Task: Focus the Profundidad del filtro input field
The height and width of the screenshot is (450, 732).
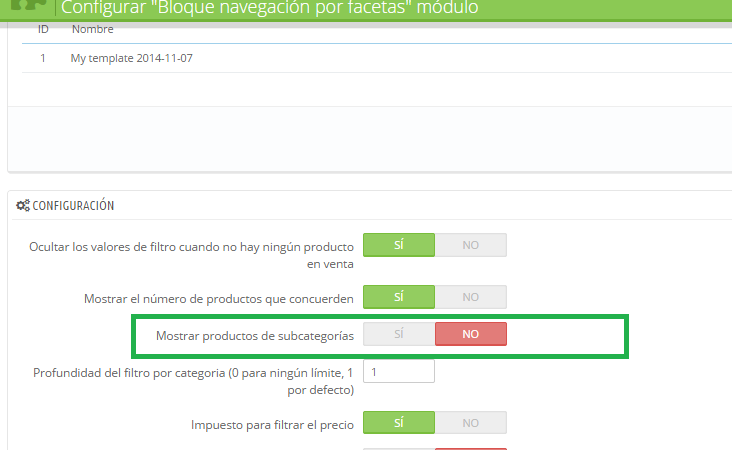Action: point(398,371)
